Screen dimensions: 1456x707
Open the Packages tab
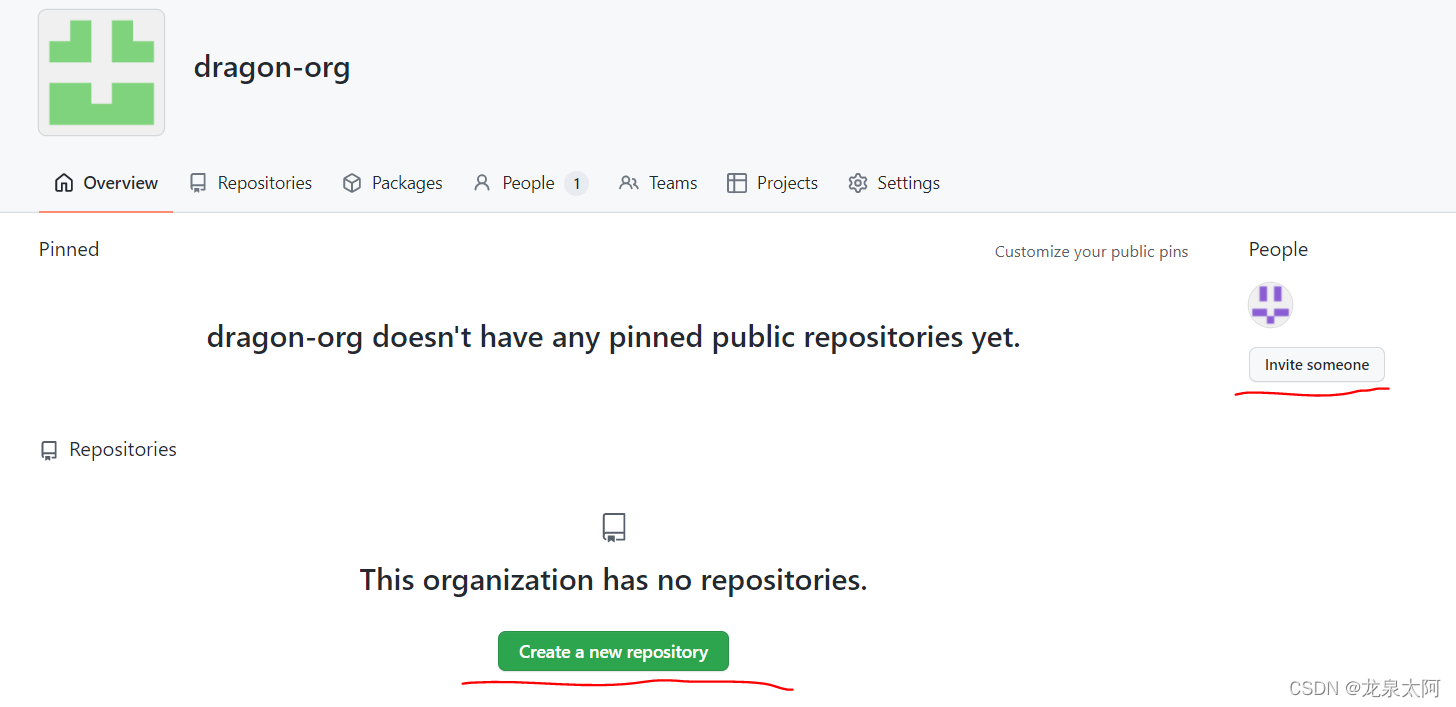pyautogui.click(x=392, y=183)
